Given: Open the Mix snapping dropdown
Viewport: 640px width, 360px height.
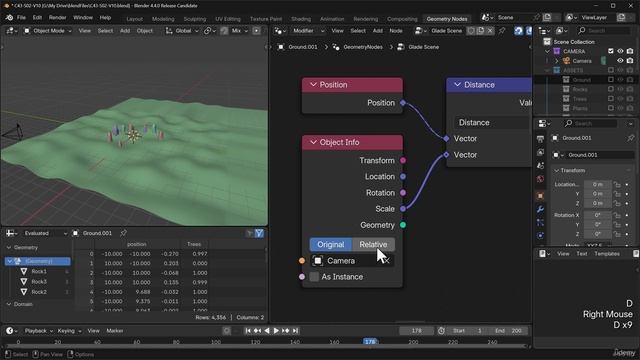Looking at the screenshot, I should coord(240,31).
